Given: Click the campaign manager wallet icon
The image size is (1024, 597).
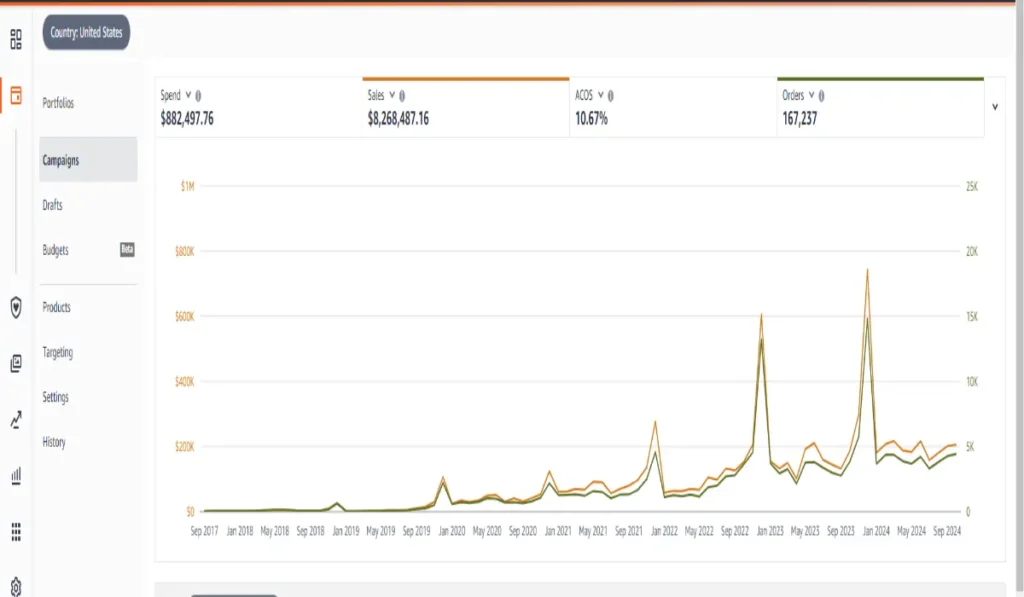Looking at the screenshot, I should click(16, 96).
